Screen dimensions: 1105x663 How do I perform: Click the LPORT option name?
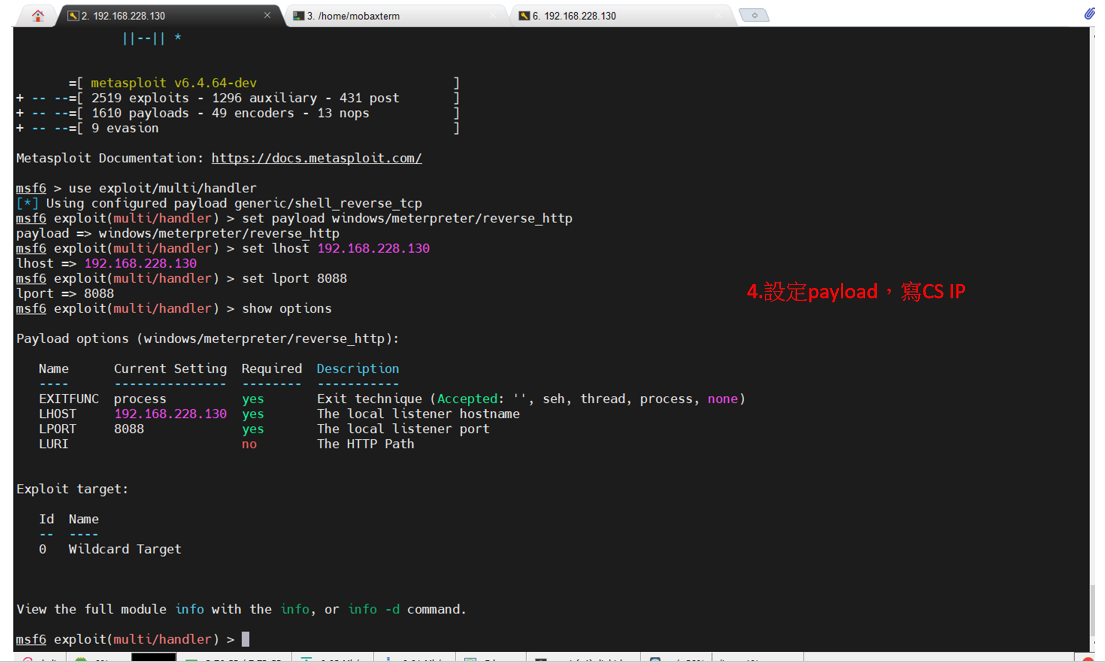pos(57,429)
